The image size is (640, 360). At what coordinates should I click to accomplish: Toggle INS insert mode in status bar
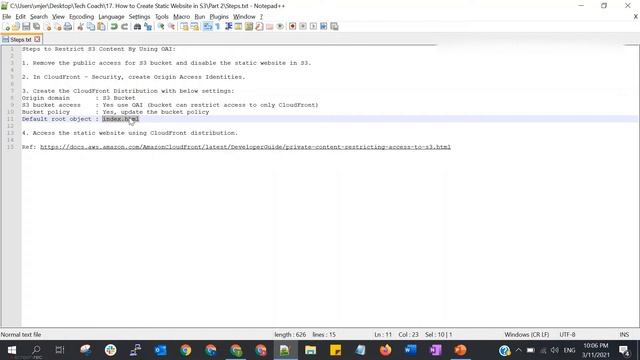coord(624,334)
